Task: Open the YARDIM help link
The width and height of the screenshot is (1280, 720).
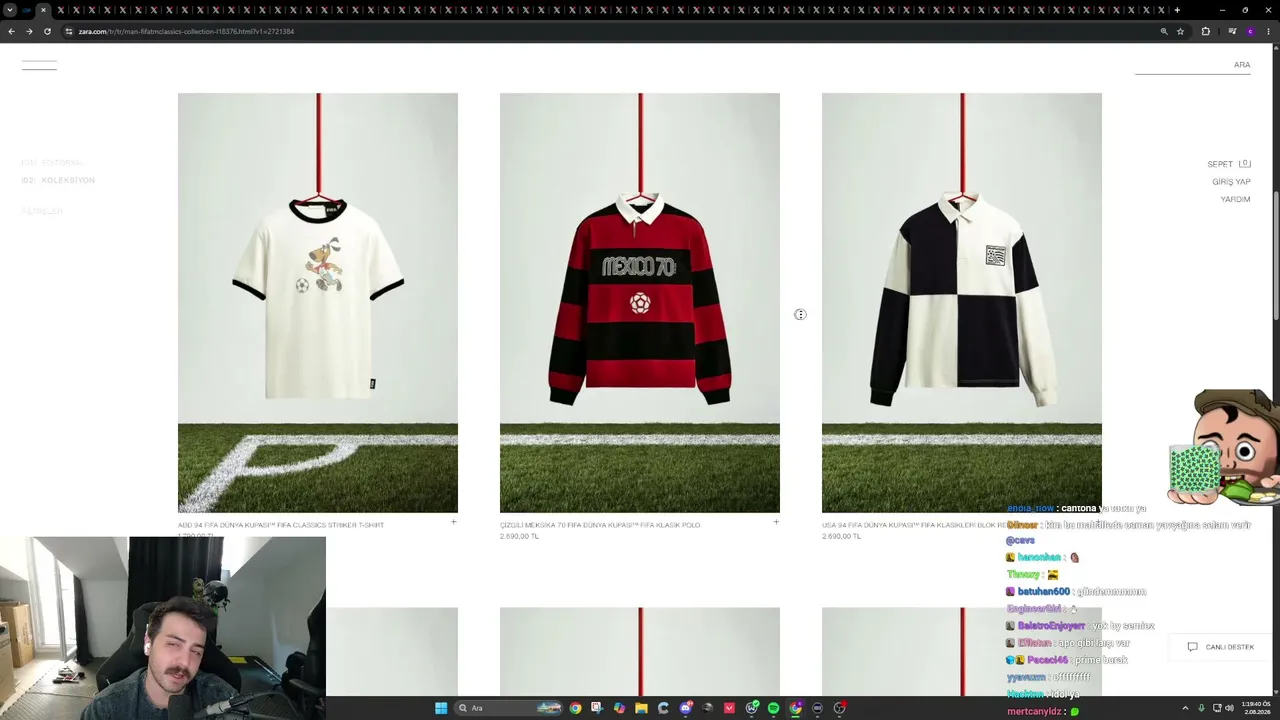Action: [x=1235, y=199]
